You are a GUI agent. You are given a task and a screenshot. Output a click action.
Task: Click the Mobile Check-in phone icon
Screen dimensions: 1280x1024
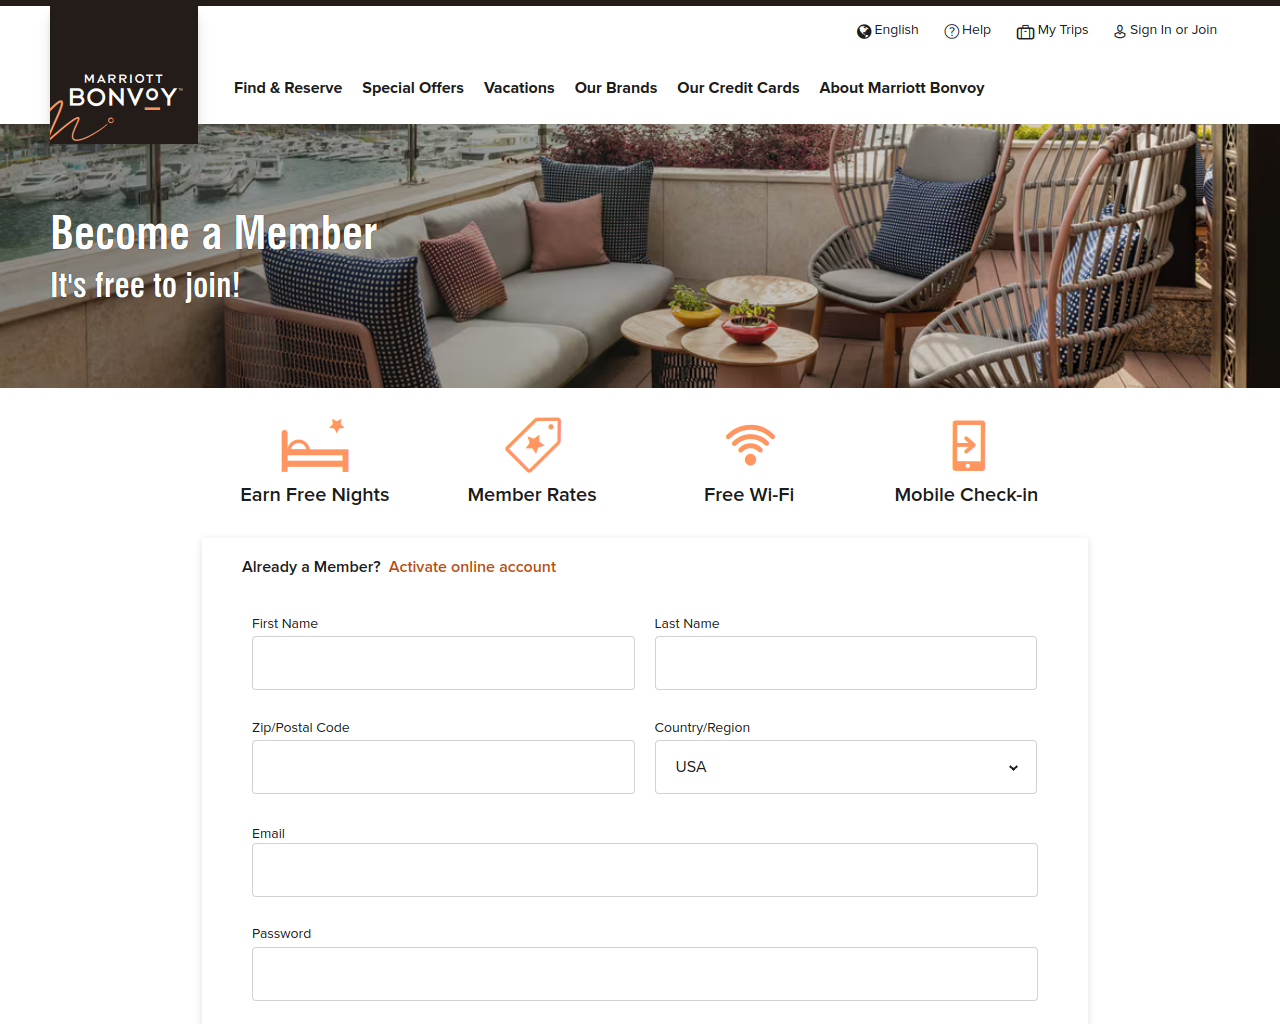pyautogui.click(x=968, y=445)
